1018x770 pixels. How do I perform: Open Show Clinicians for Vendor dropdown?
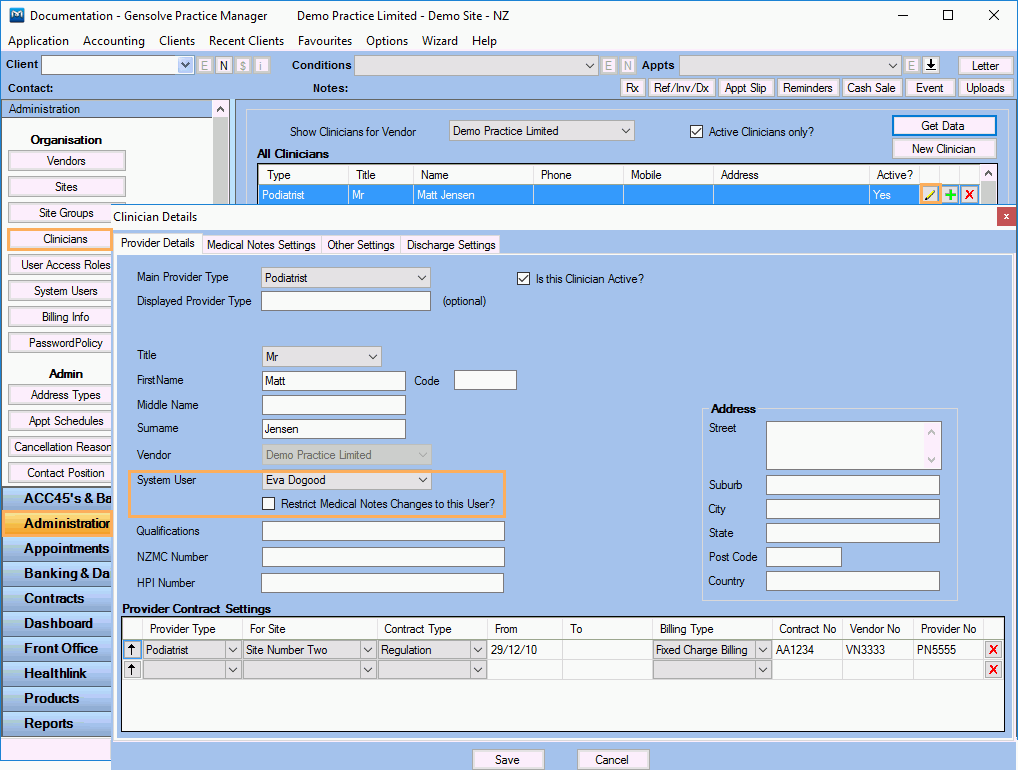[625, 130]
